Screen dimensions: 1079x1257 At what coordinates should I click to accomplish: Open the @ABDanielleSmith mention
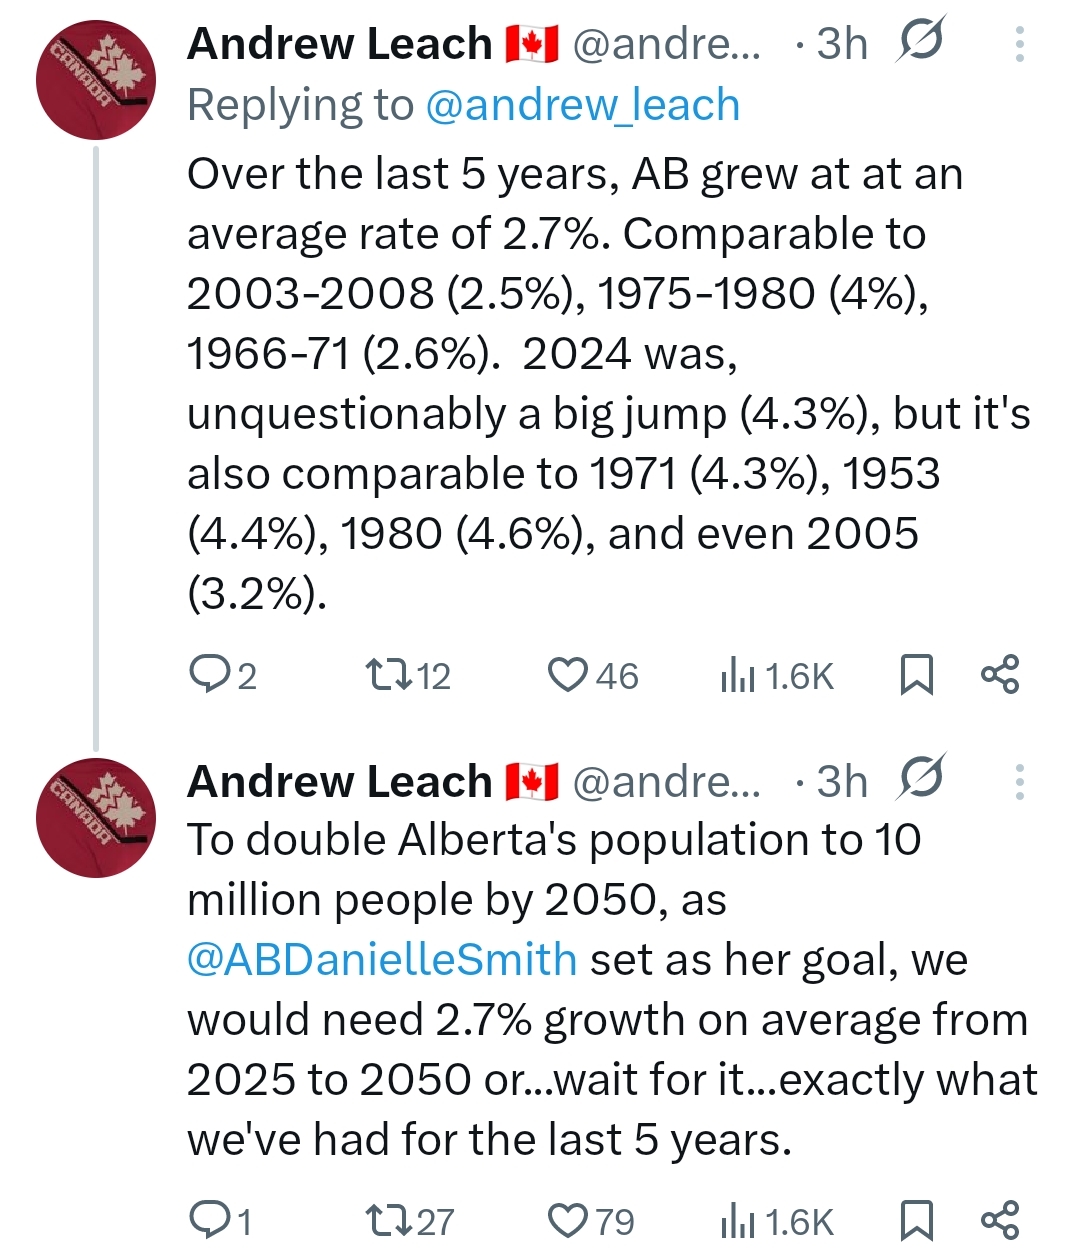tap(381, 960)
